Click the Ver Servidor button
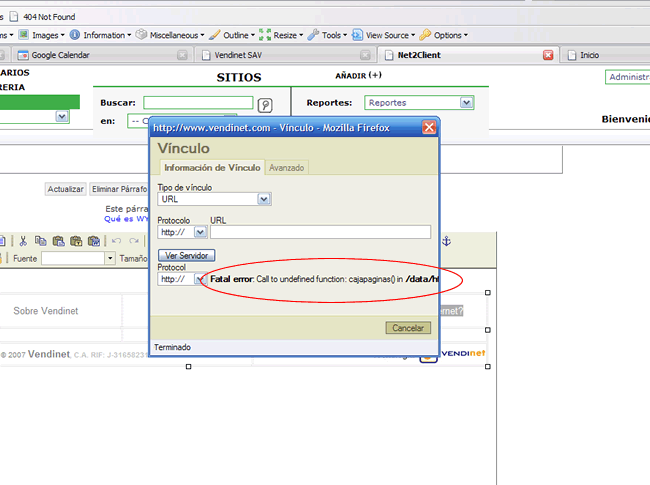 [x=187, y=255]
